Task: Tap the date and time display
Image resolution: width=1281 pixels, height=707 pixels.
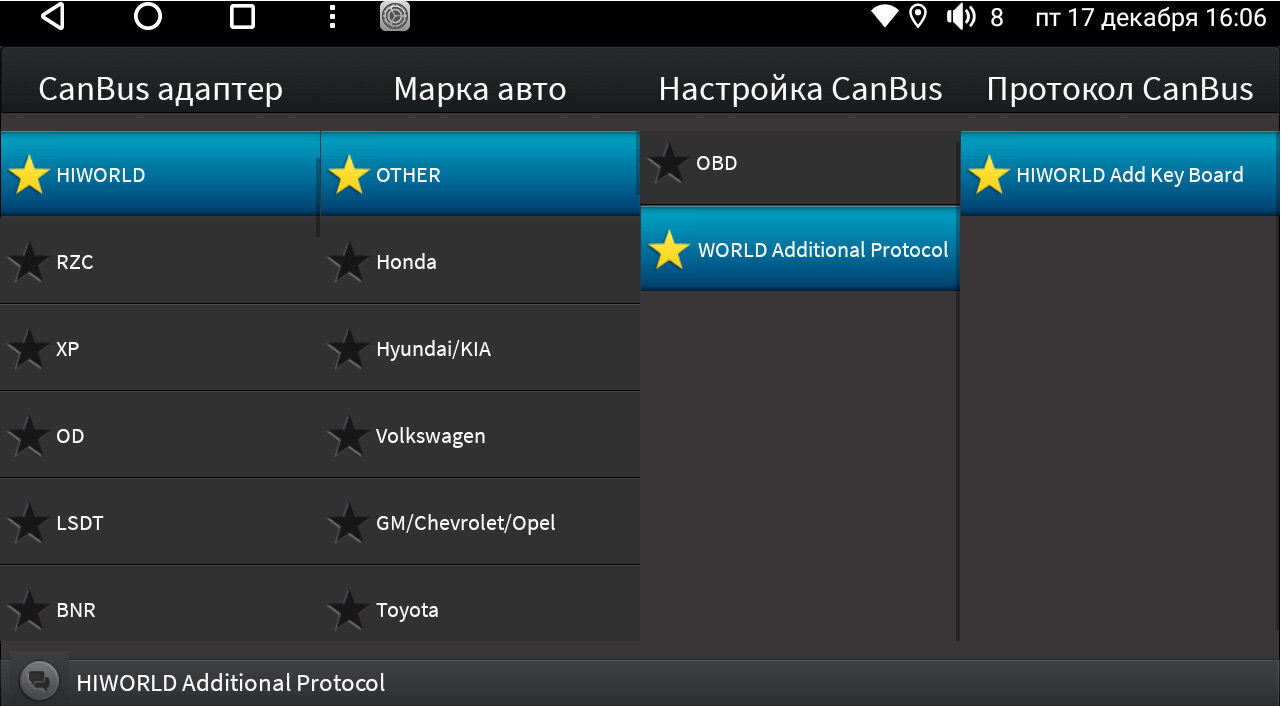Action: 1151,17
